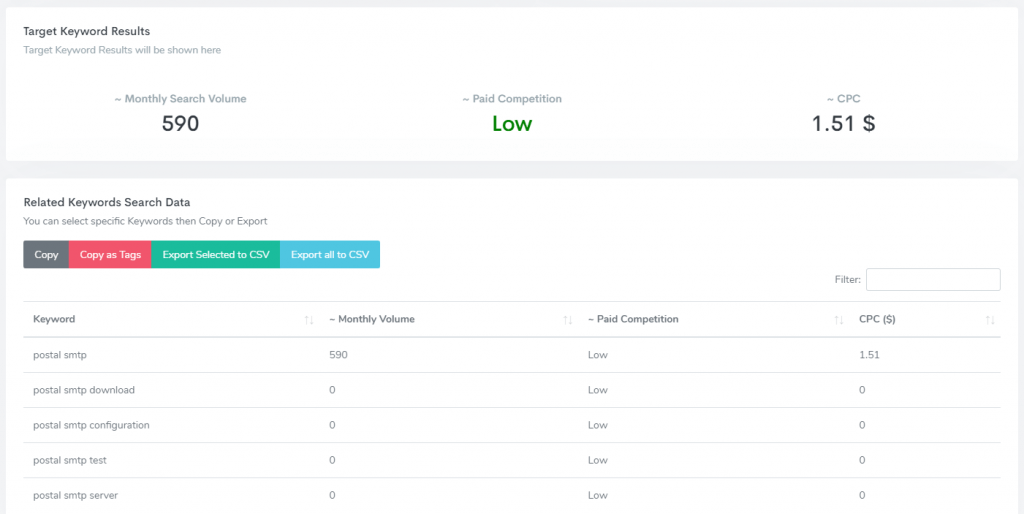Click the 590 monthly search volume value

[x=180, y=124]
